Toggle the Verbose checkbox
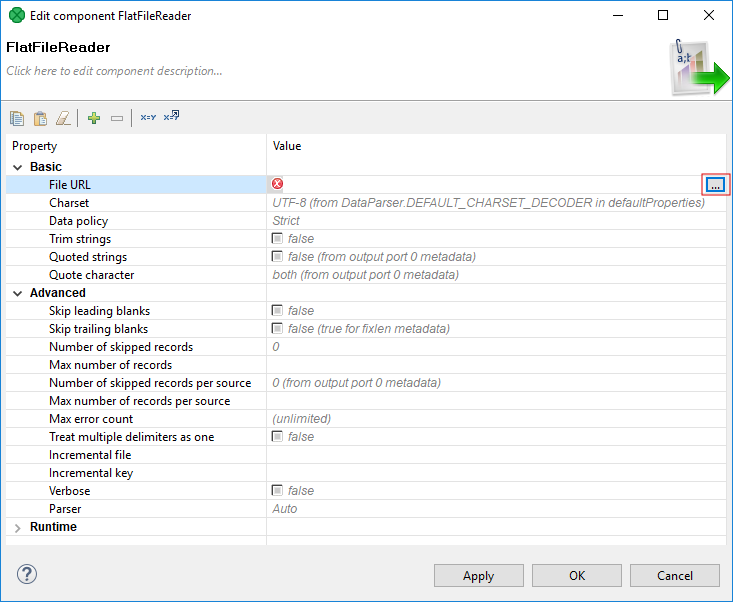This screenshot has width=733, height=602. (x=278, y=491)
